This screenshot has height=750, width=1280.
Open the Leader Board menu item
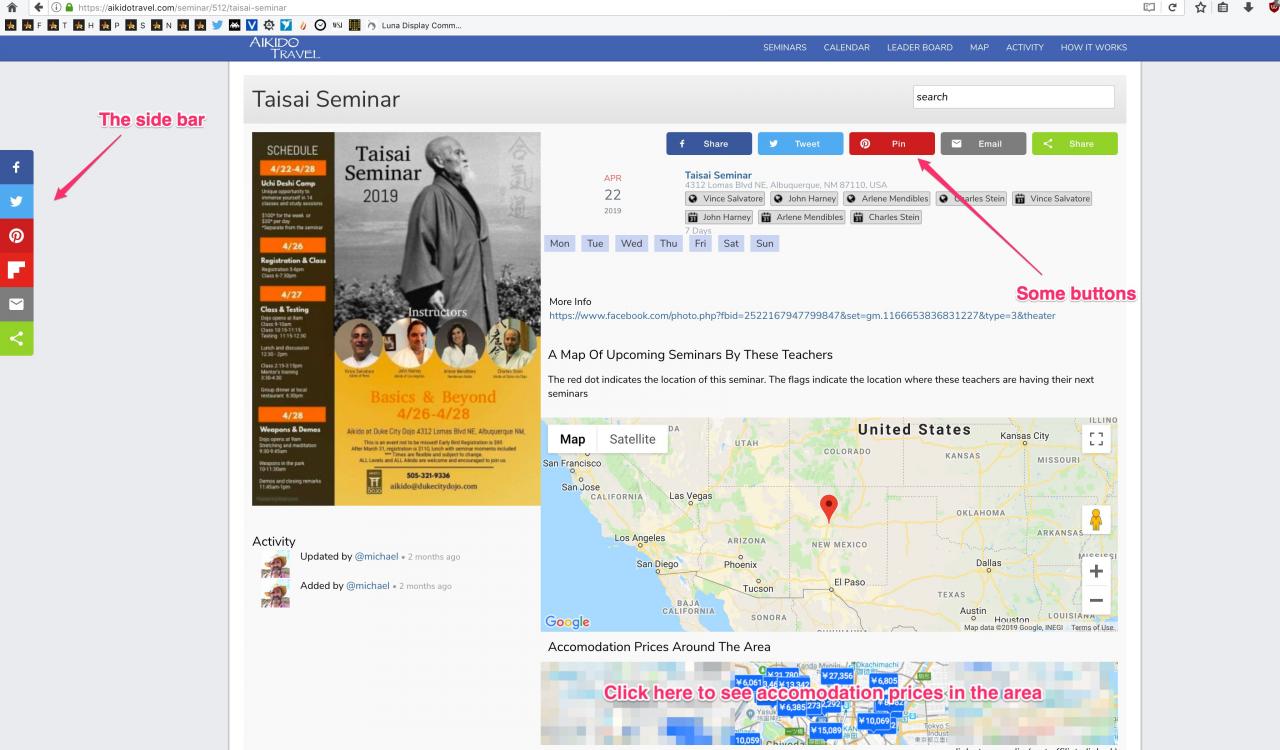[x=919, y=47]
